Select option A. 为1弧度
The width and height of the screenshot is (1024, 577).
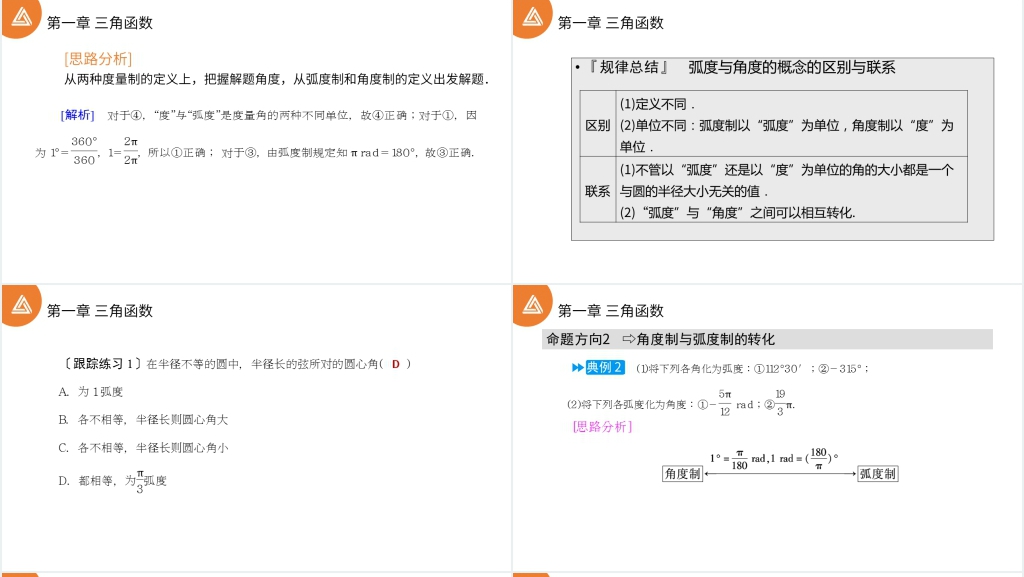click(x=91, y=392)
